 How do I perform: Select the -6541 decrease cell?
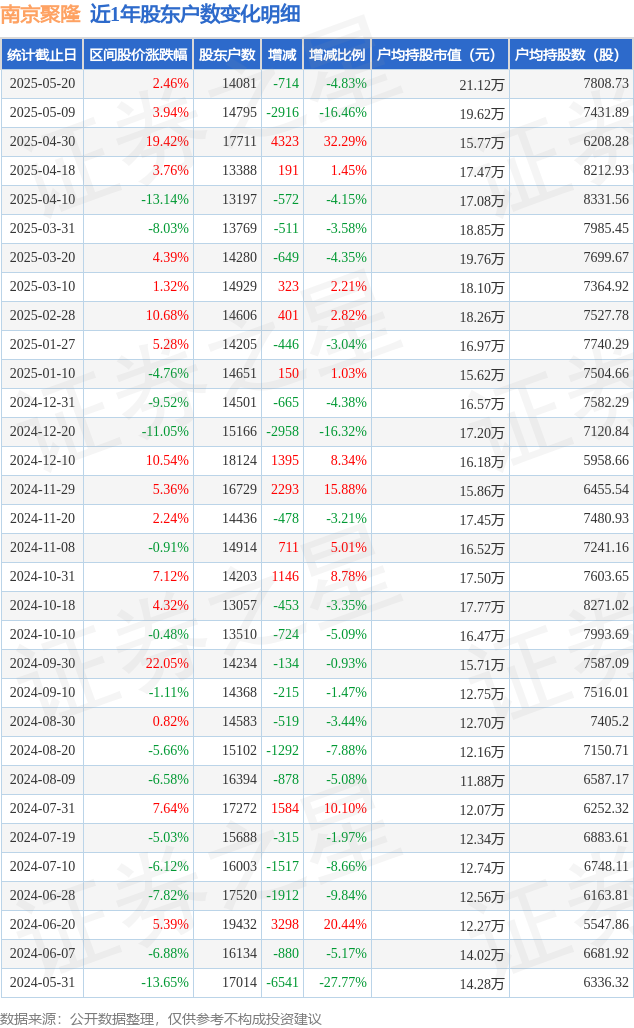pyautogui.click(x=281, y=983)
